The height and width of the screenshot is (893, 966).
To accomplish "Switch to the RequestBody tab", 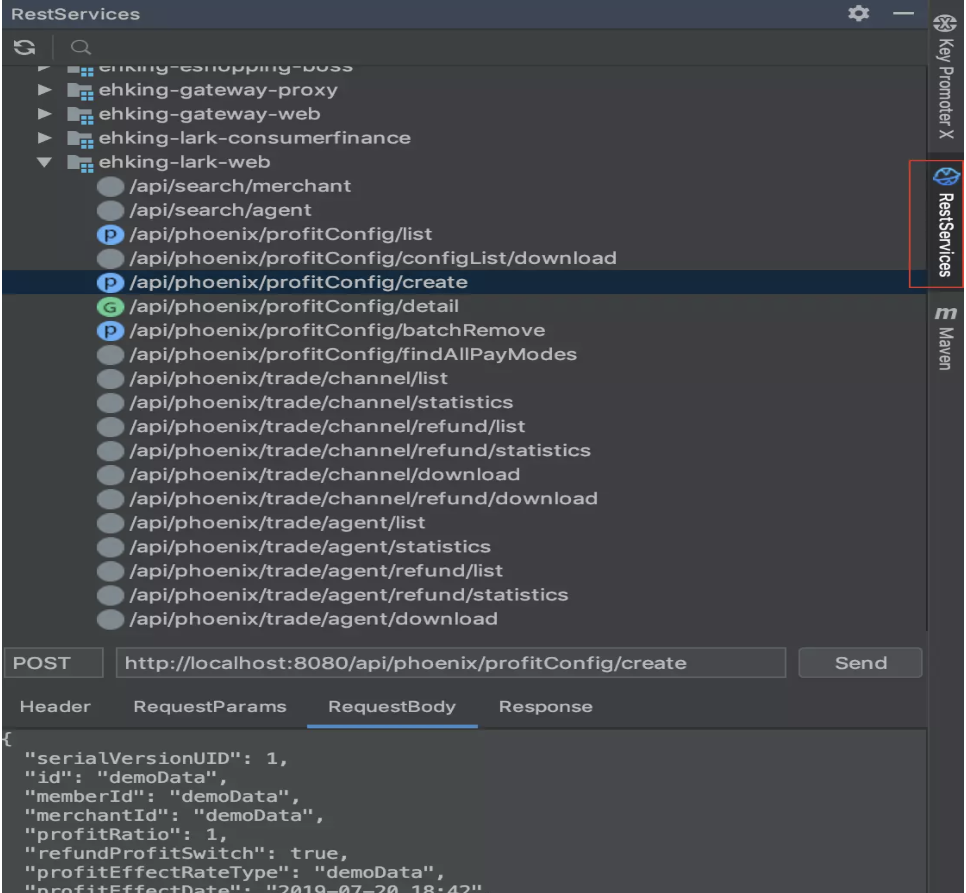I will (x=392, y=706).
